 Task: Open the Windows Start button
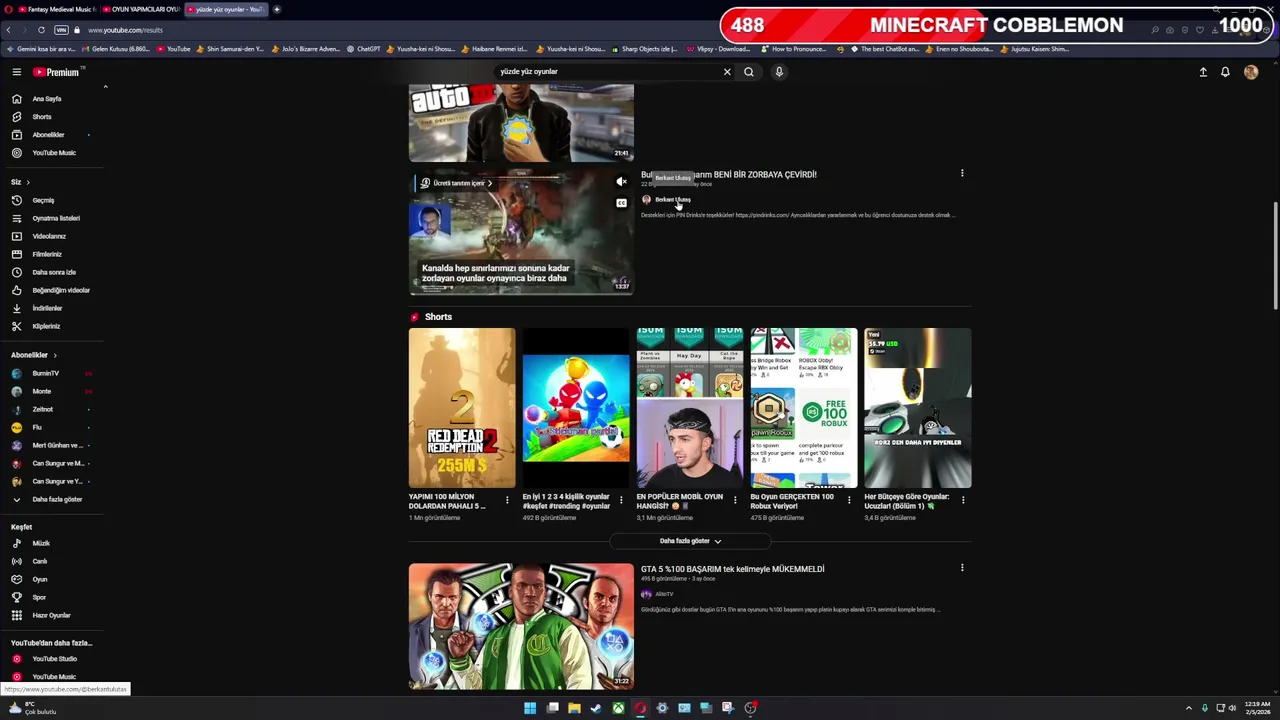coord(530,708)
